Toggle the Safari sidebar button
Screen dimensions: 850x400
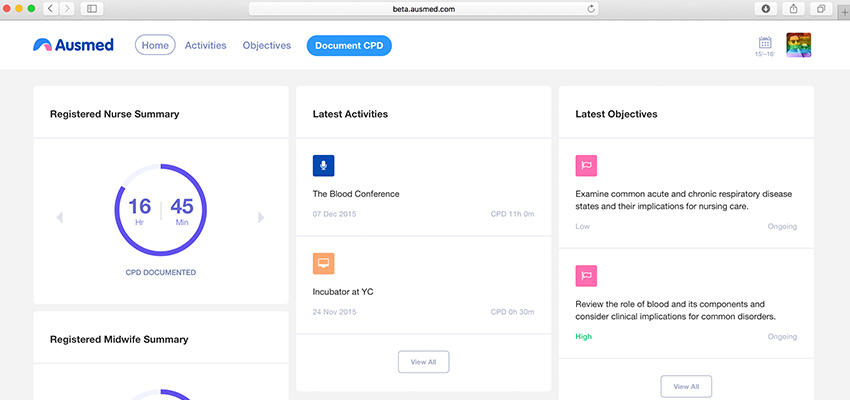[92, 9]
